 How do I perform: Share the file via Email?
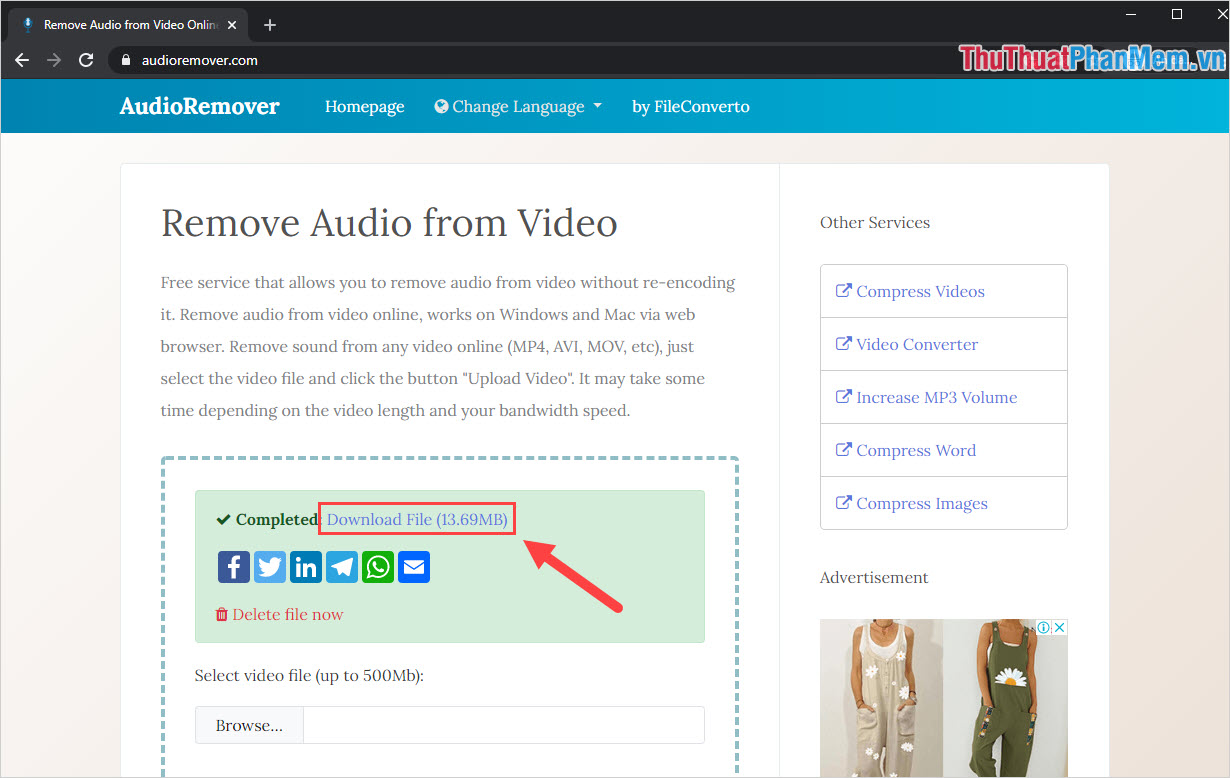pyautogui.click(x=413, y=567)
